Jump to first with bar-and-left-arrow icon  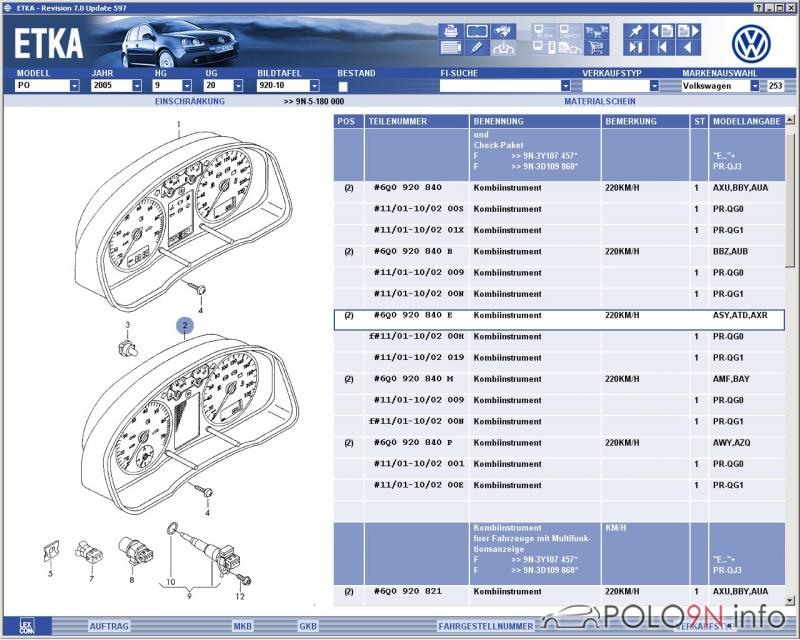point(662,47)
